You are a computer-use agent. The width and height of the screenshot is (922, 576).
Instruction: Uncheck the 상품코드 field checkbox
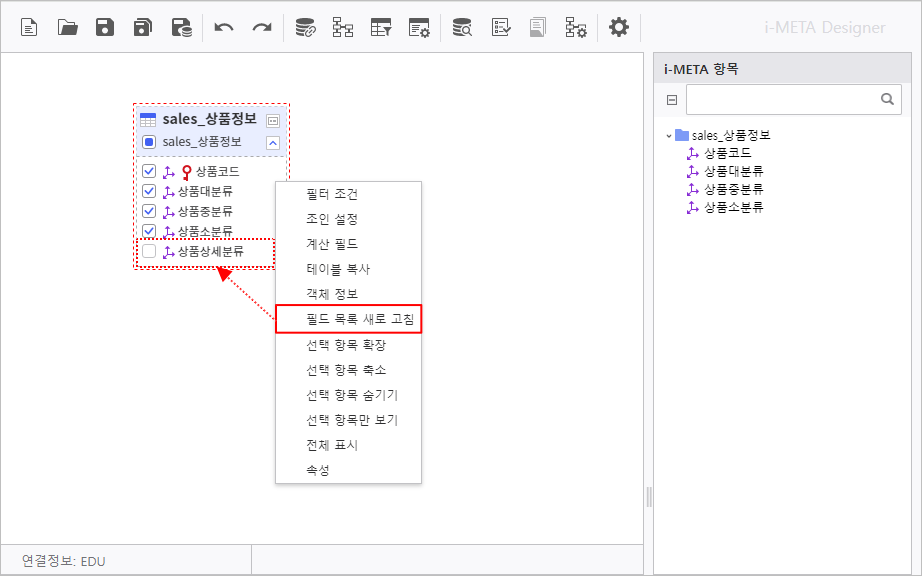[x=149, y=171]
